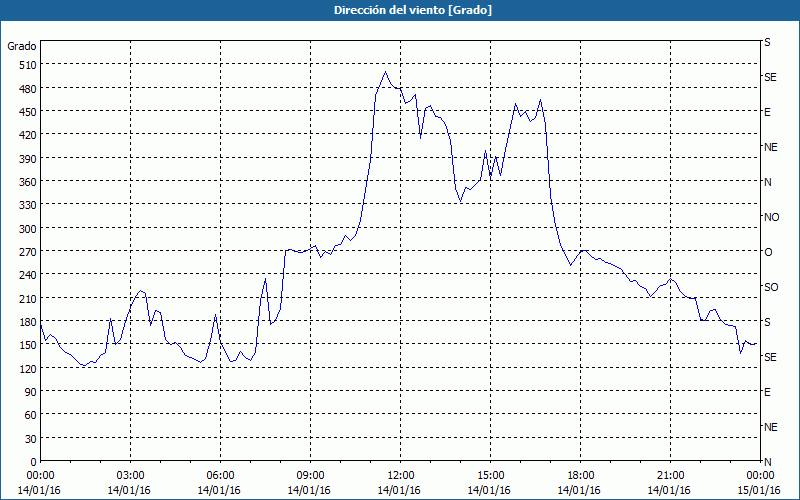Click the 150 tick label
800x500 pixels.
pos(28,345)
